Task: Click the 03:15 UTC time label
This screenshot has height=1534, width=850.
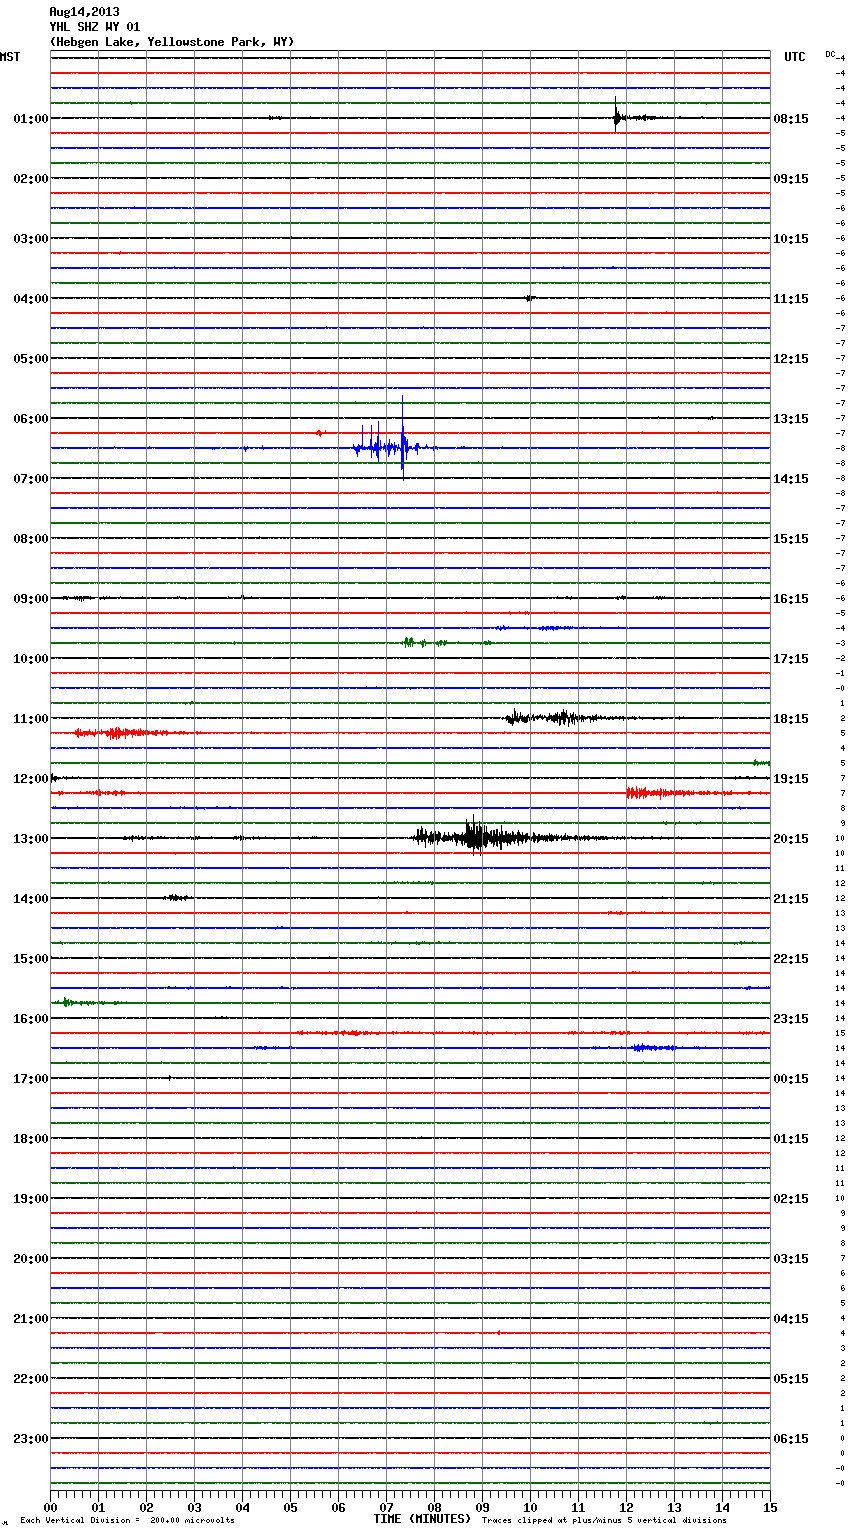Action: tap(791, 1259)
